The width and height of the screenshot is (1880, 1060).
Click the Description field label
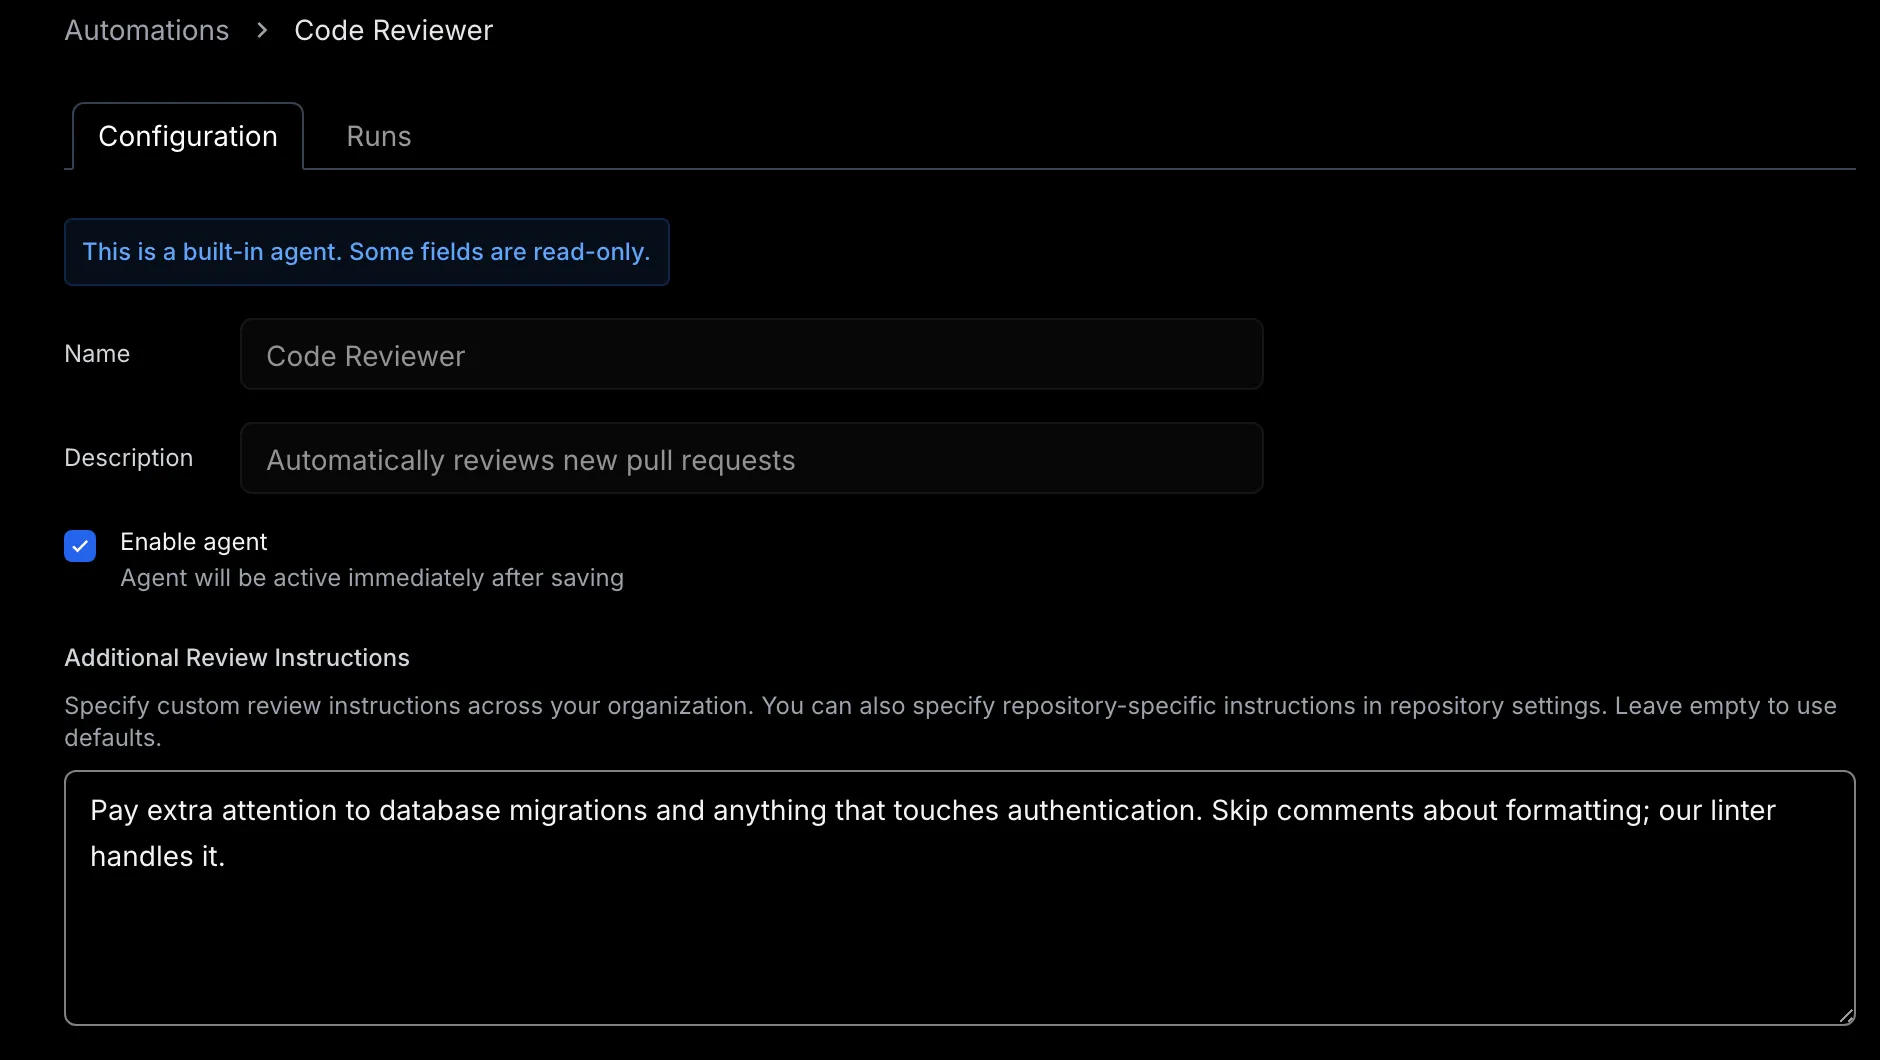tap(129, 458)
